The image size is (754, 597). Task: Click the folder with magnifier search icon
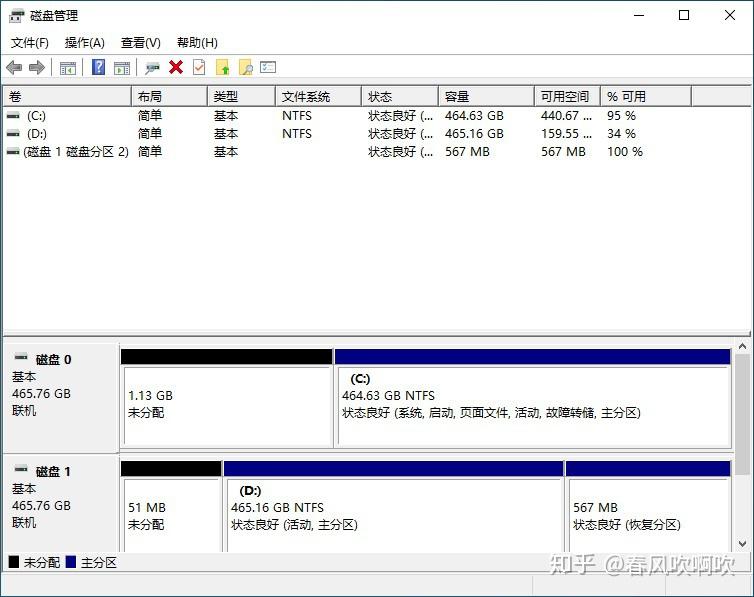pos(246,67)
